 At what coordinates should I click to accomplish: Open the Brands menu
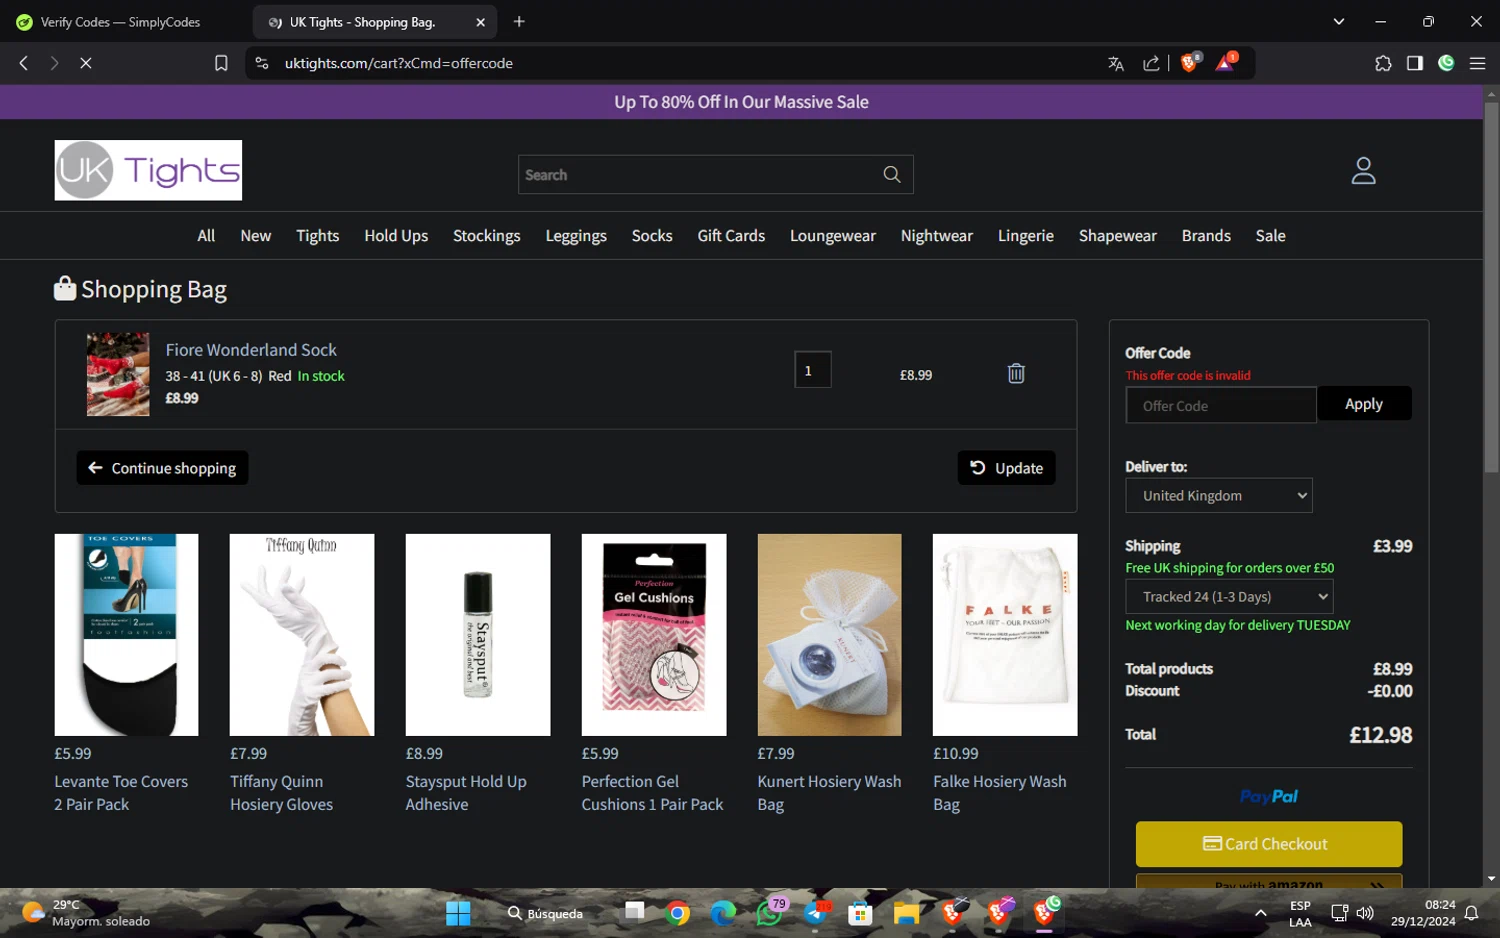pos(1206,236)
